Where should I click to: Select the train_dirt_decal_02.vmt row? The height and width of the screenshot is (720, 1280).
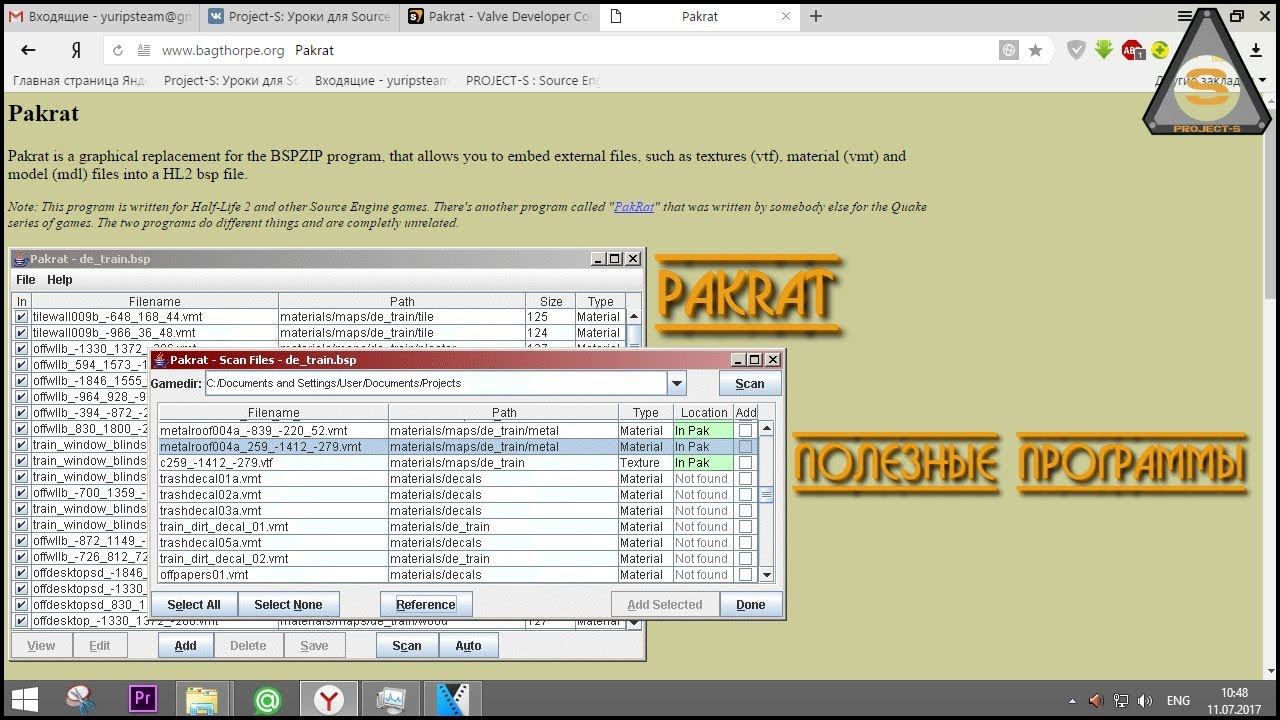[x=457, y=559]
